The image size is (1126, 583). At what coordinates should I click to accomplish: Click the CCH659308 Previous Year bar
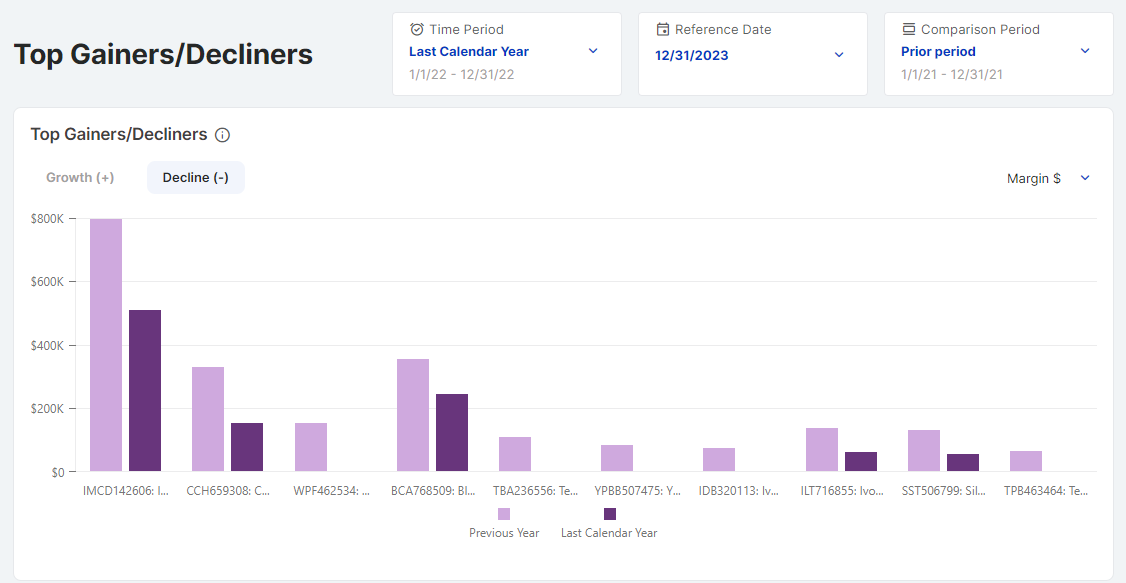208,419
